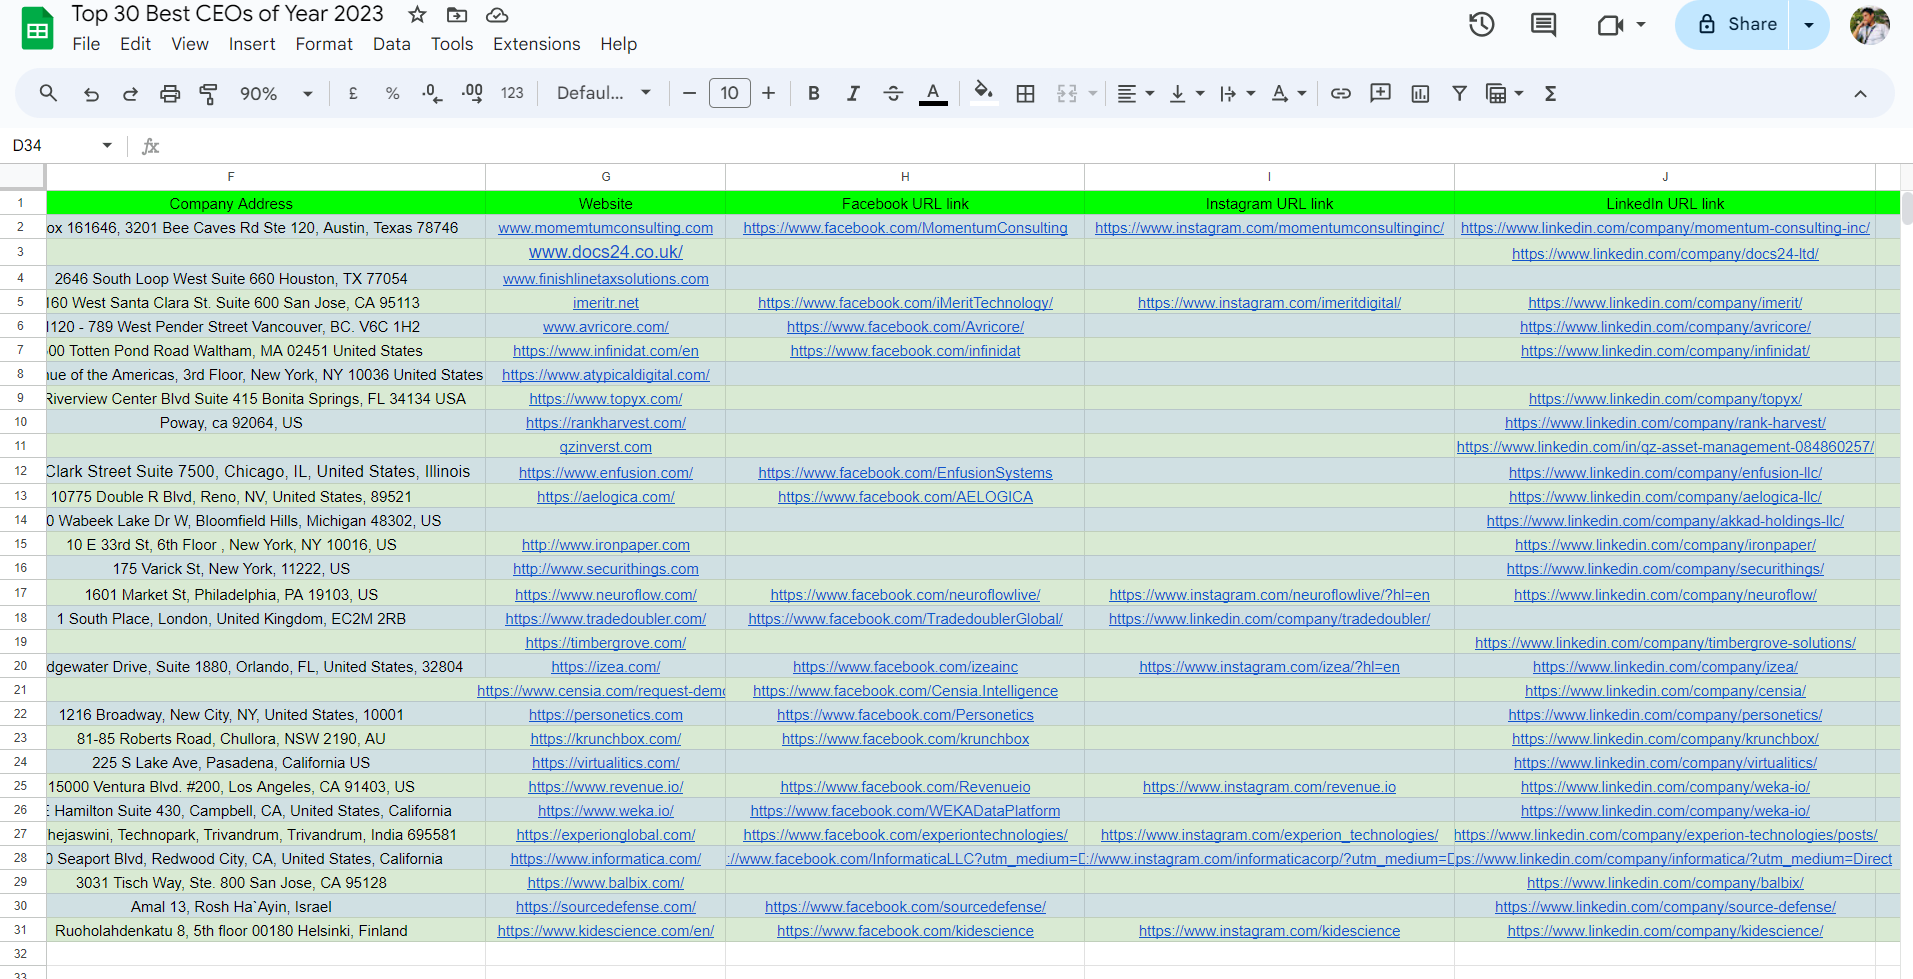
Task: Increase decimal places icon
Action: (472, 93)
